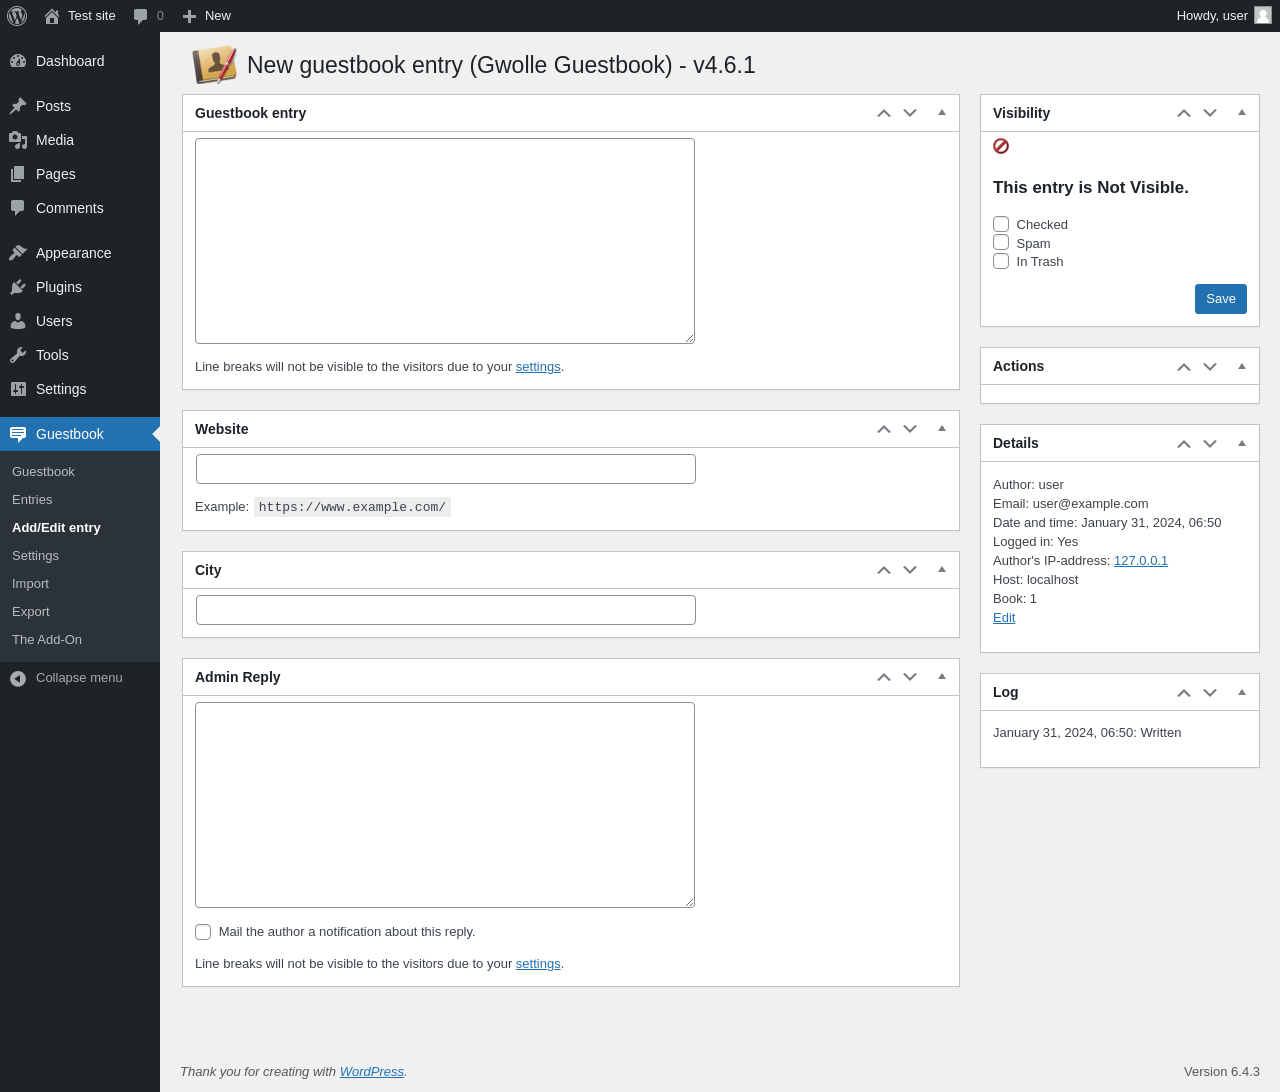Click the Save button
The image size is (1280, 1092).
point(1221,299)
